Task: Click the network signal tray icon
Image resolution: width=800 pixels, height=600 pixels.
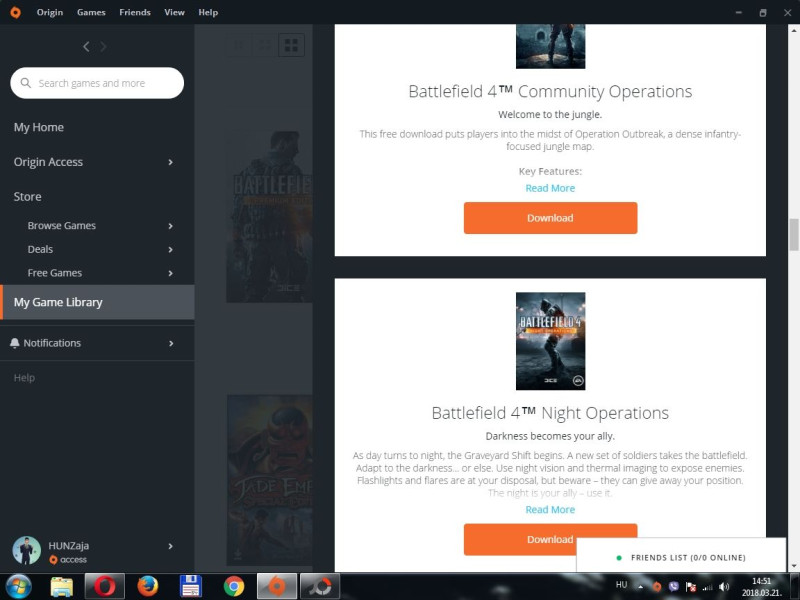Action: 707,587
